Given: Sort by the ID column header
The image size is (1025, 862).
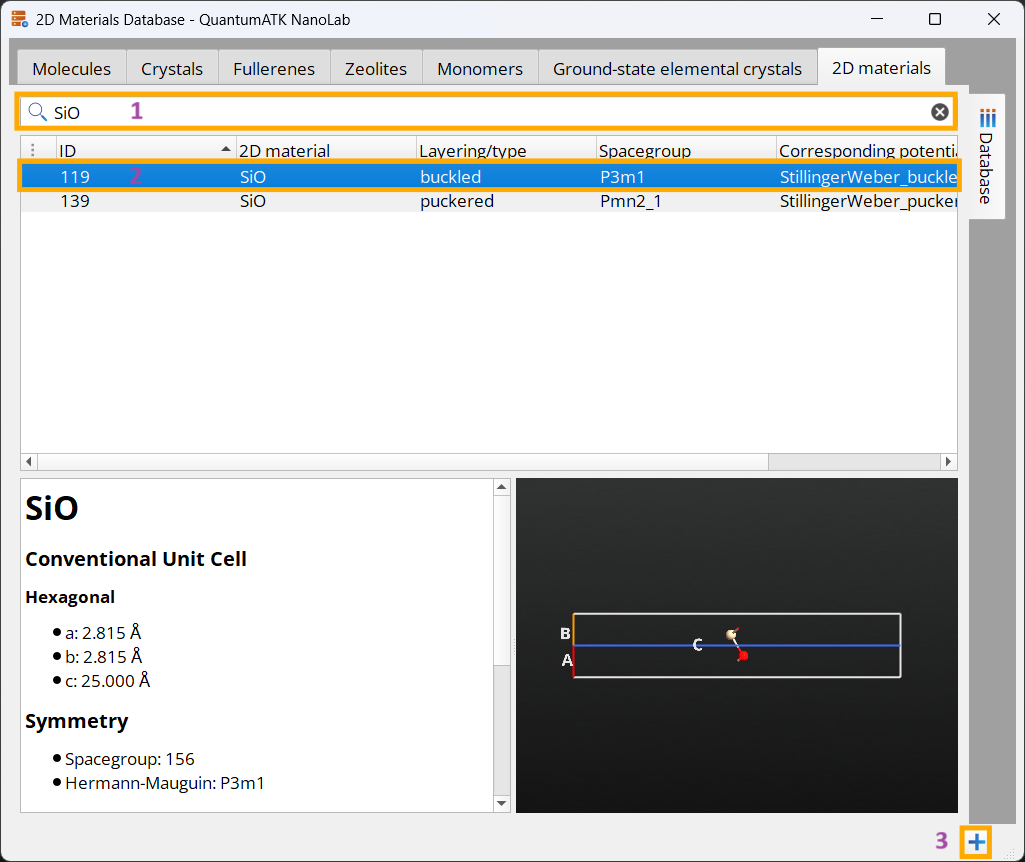Looking at the screenshot, I should (146, 150).
